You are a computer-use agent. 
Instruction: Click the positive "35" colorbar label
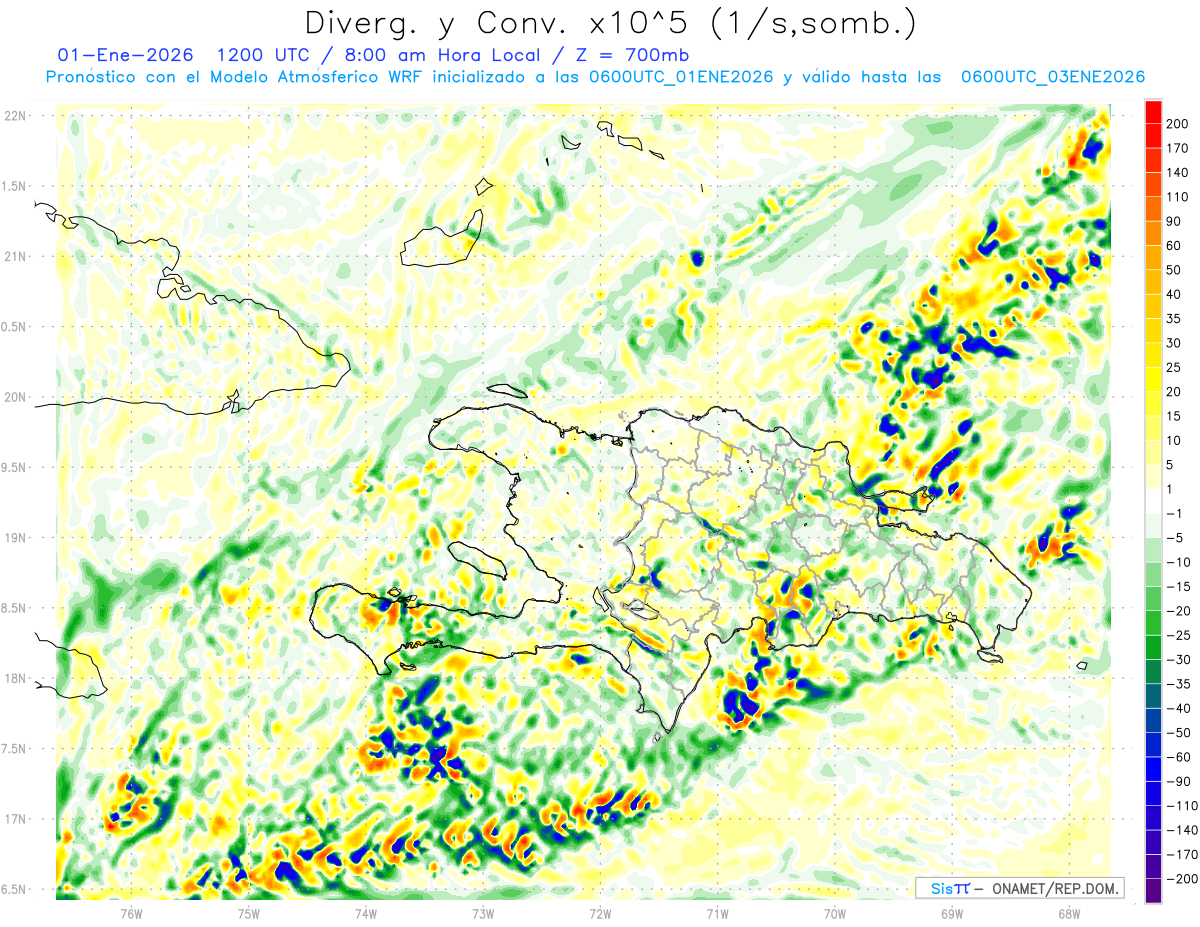point(1174,319)
